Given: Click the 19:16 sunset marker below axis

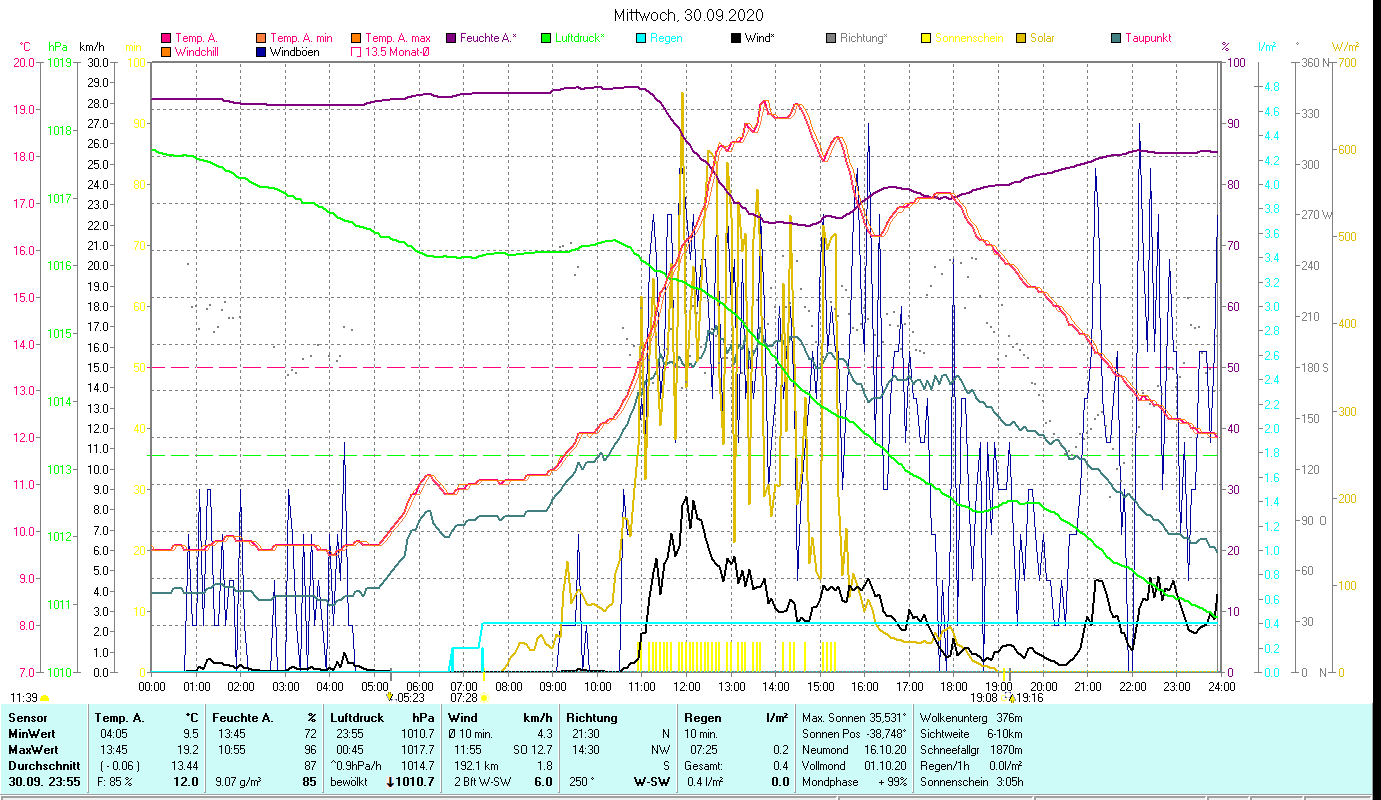Looking at the screenshot, I should (x=1028, y=698).
